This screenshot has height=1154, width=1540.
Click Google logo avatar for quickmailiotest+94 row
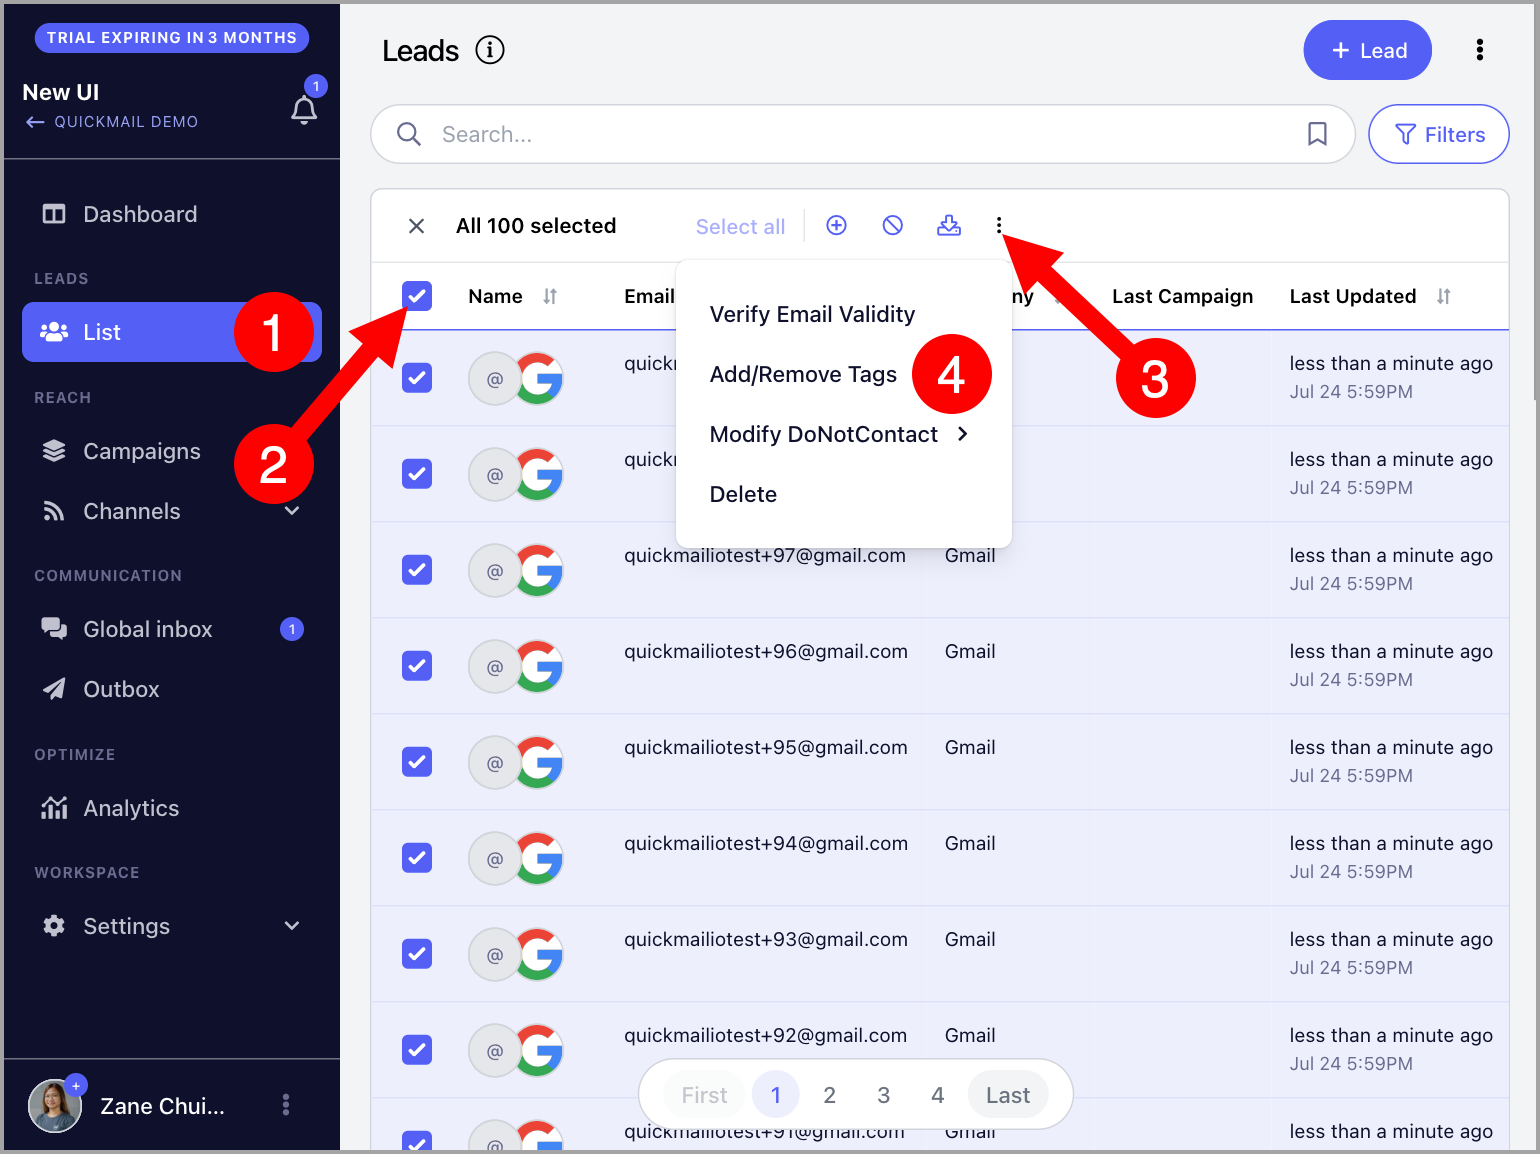click(540, 859)
